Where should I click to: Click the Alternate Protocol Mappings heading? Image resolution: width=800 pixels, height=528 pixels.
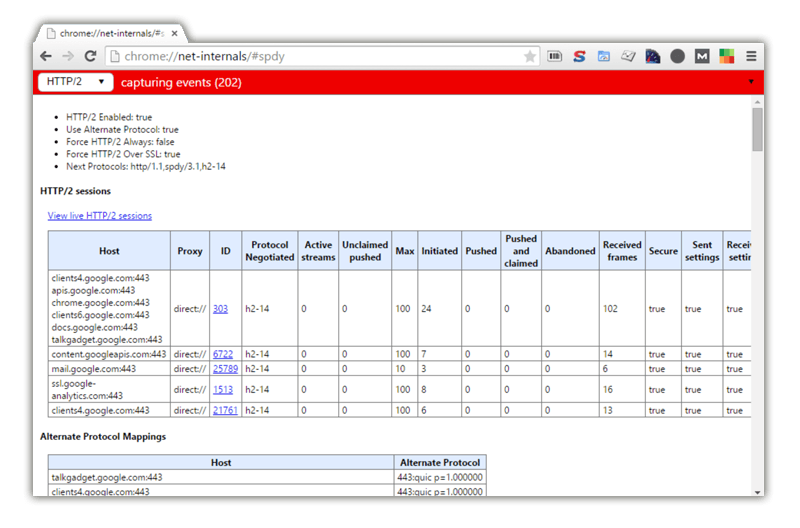pyautogui.click(x=103, y=437)
